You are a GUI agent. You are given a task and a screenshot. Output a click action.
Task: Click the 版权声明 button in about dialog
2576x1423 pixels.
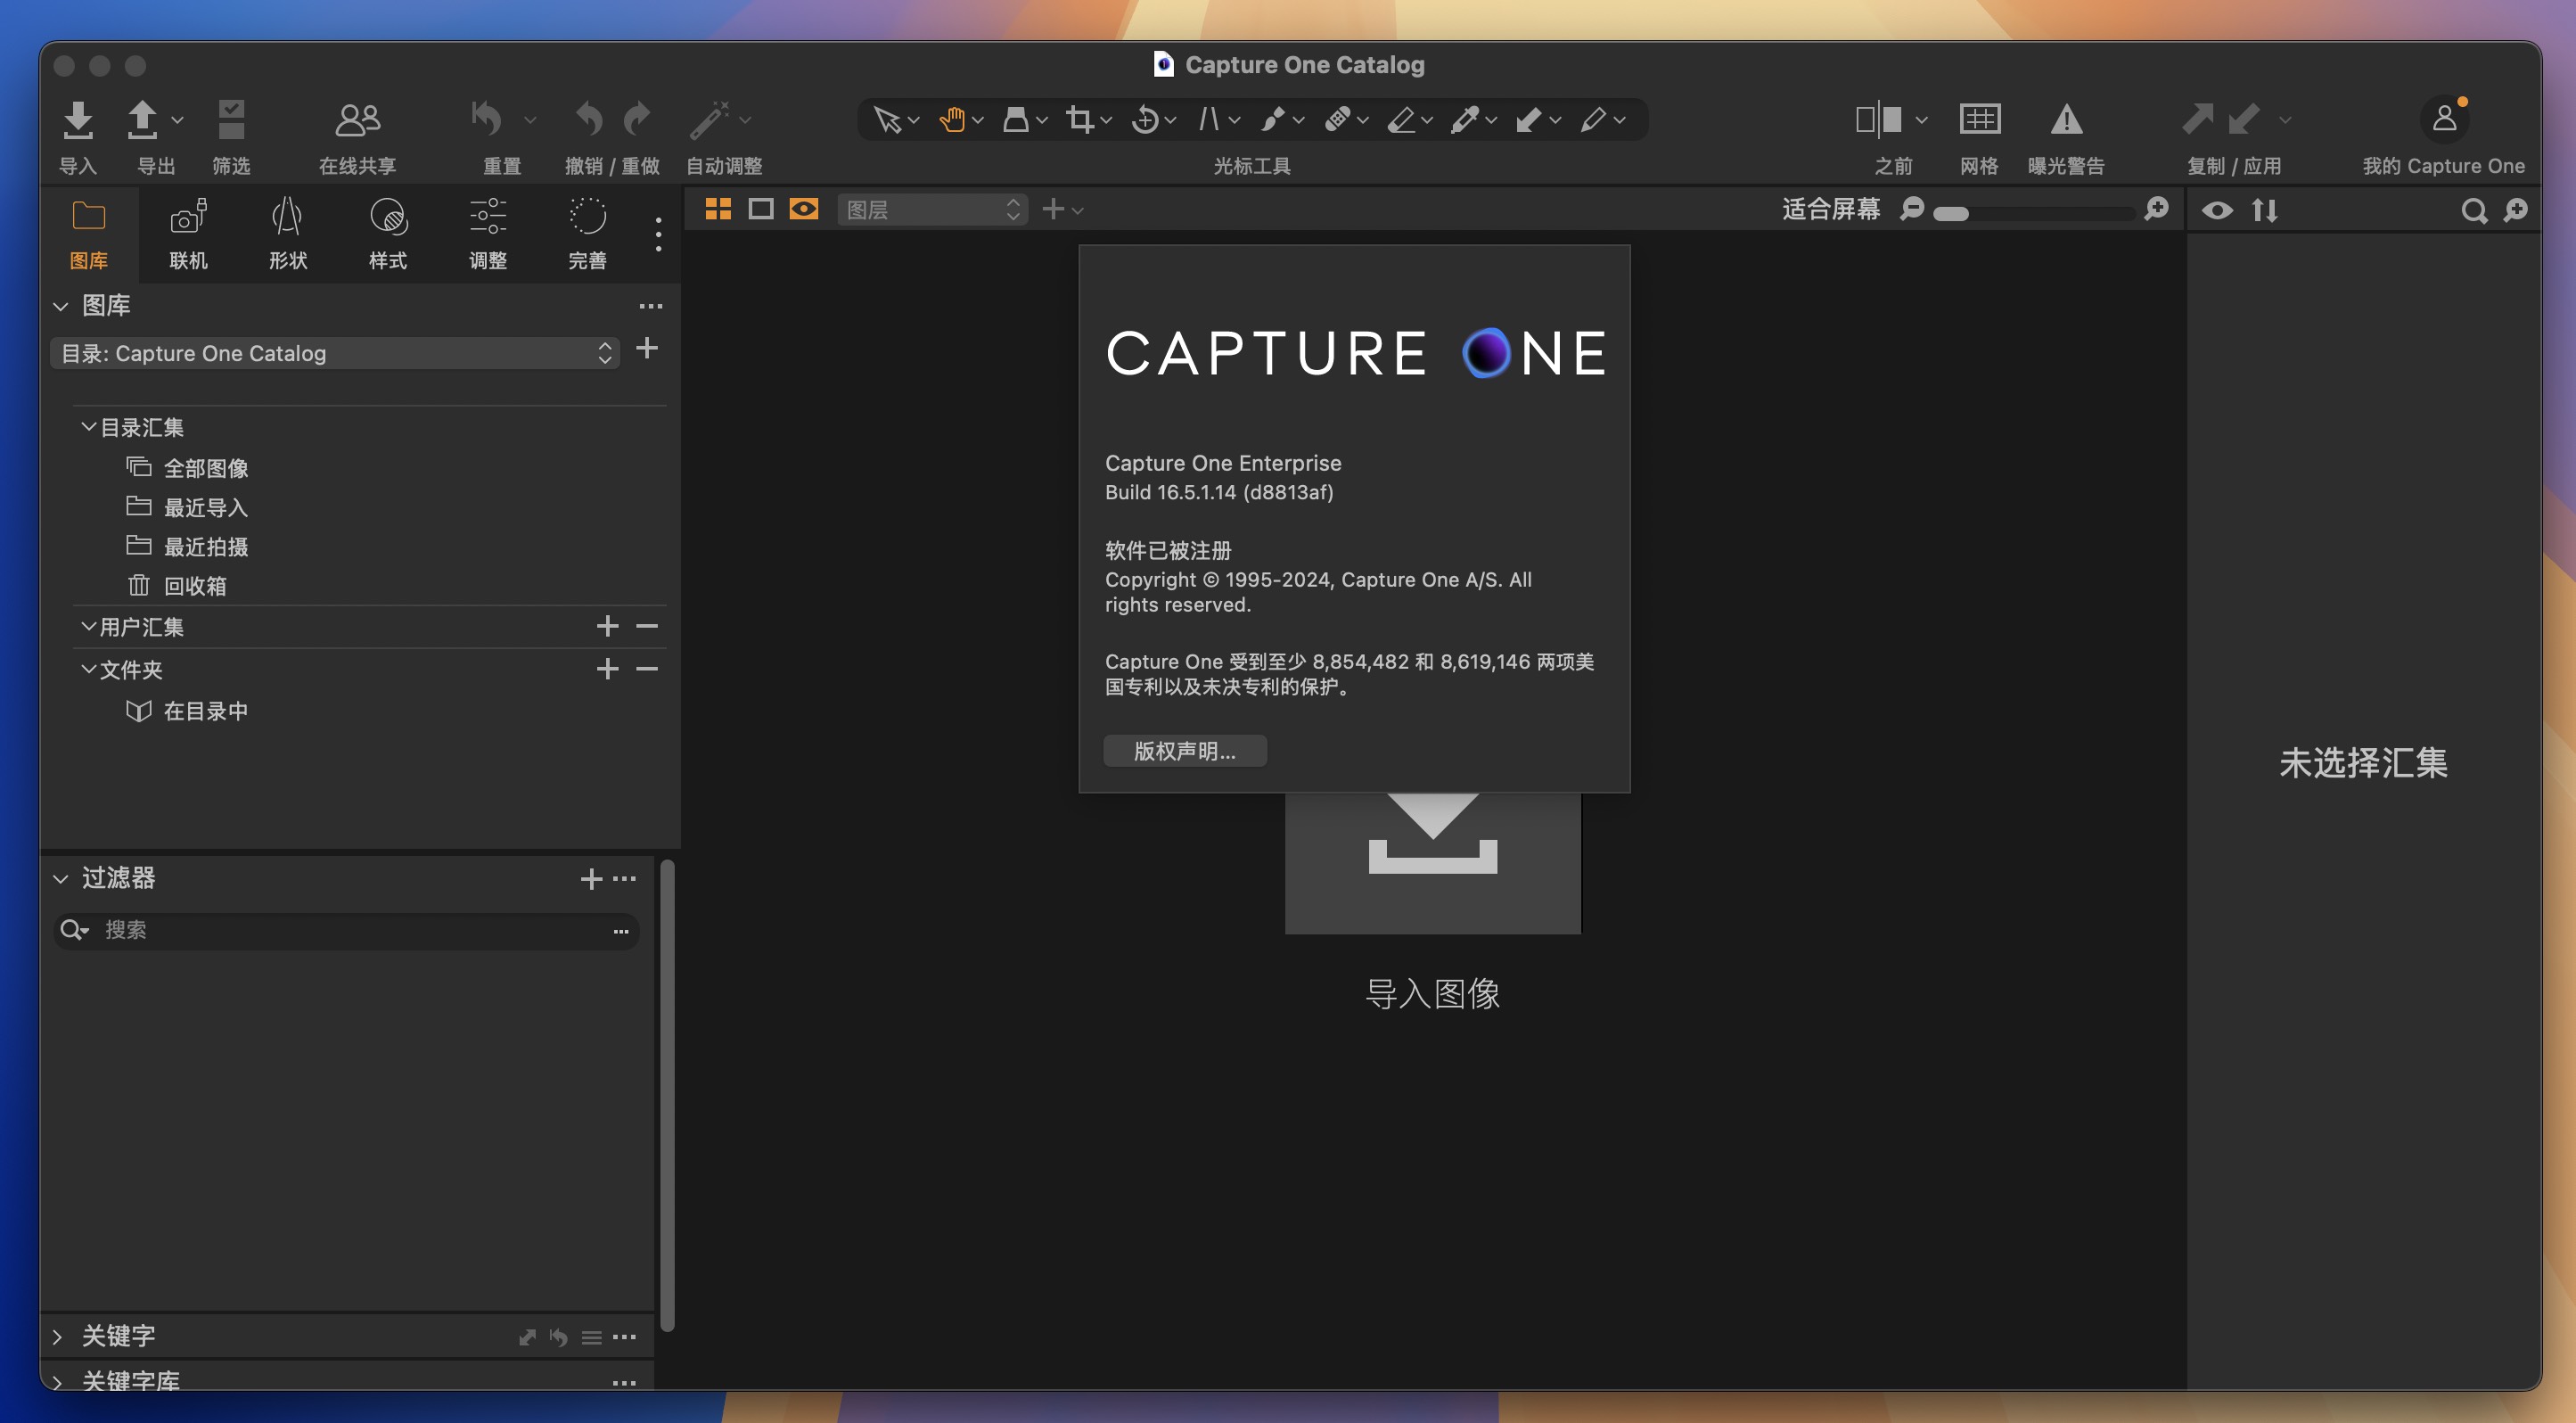1184,750
